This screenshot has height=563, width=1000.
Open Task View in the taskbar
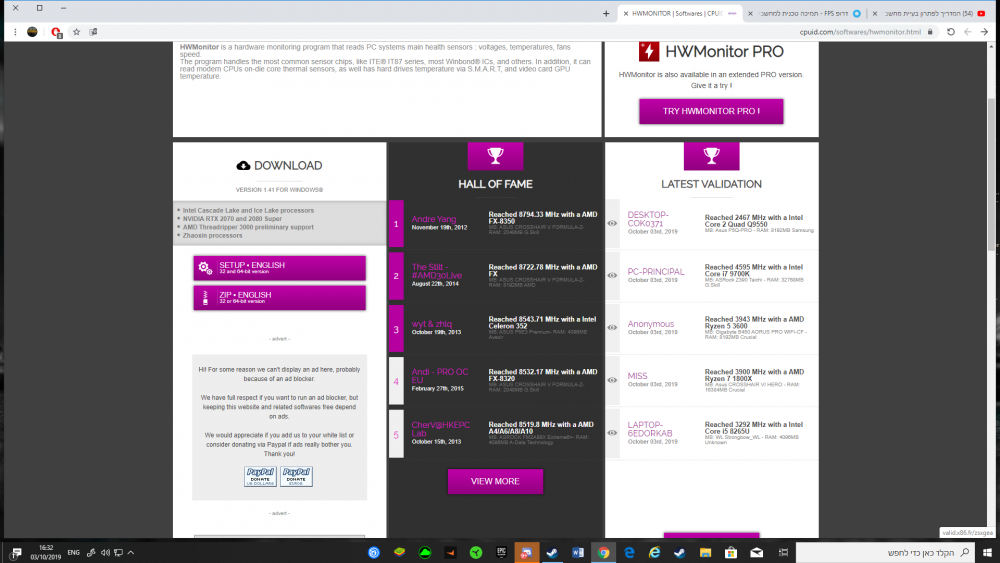click(783, 553)
